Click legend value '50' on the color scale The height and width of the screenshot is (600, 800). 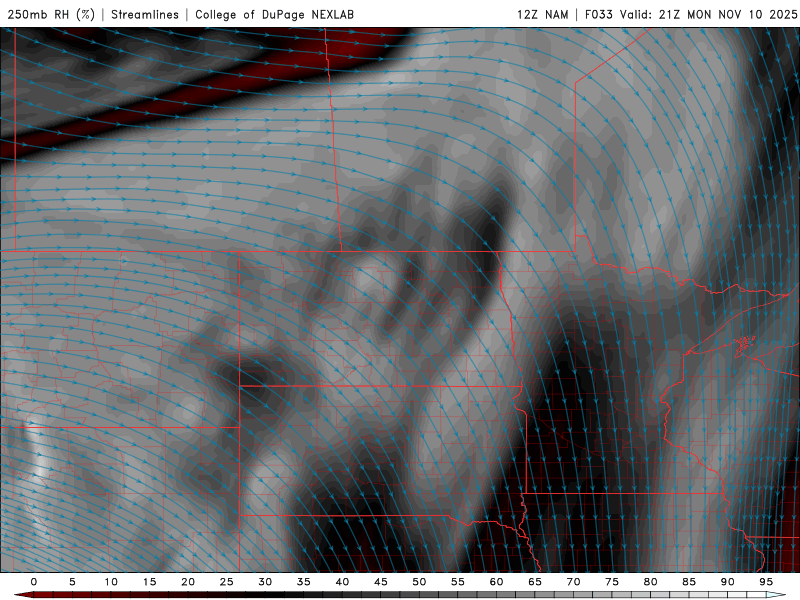419,582
